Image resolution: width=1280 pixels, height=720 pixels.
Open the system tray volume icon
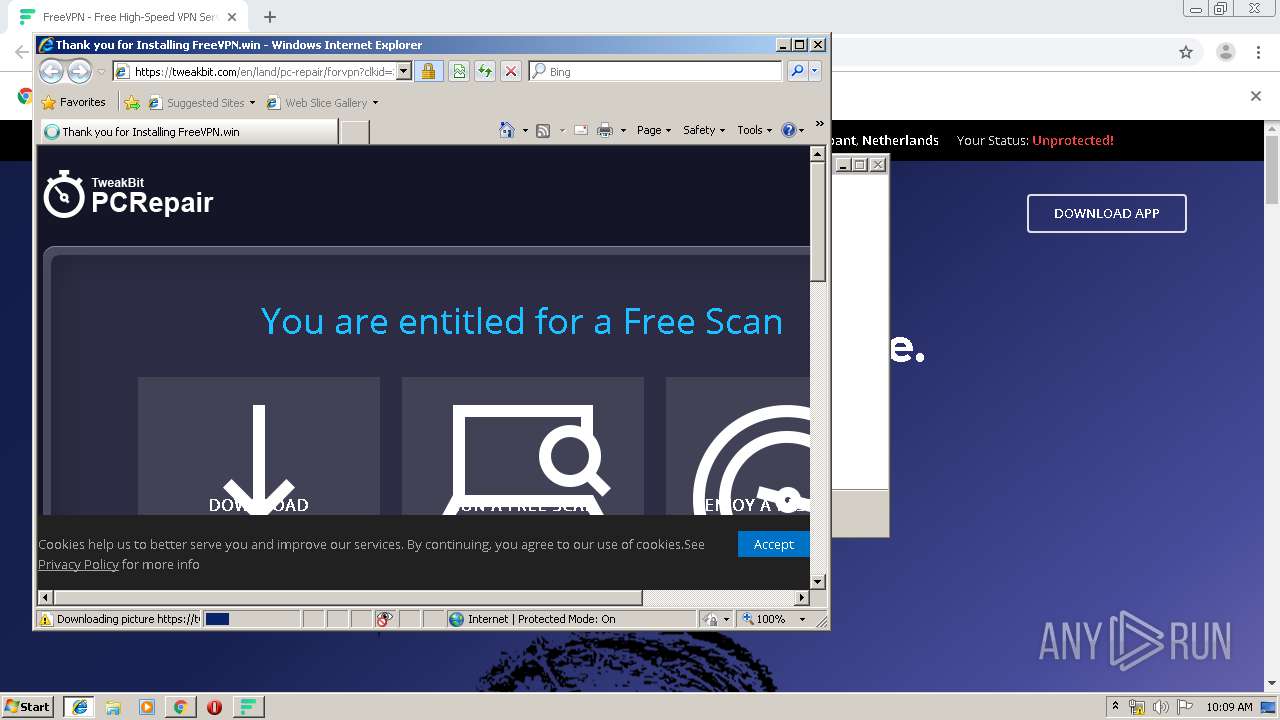click(x=1160, y=707)
